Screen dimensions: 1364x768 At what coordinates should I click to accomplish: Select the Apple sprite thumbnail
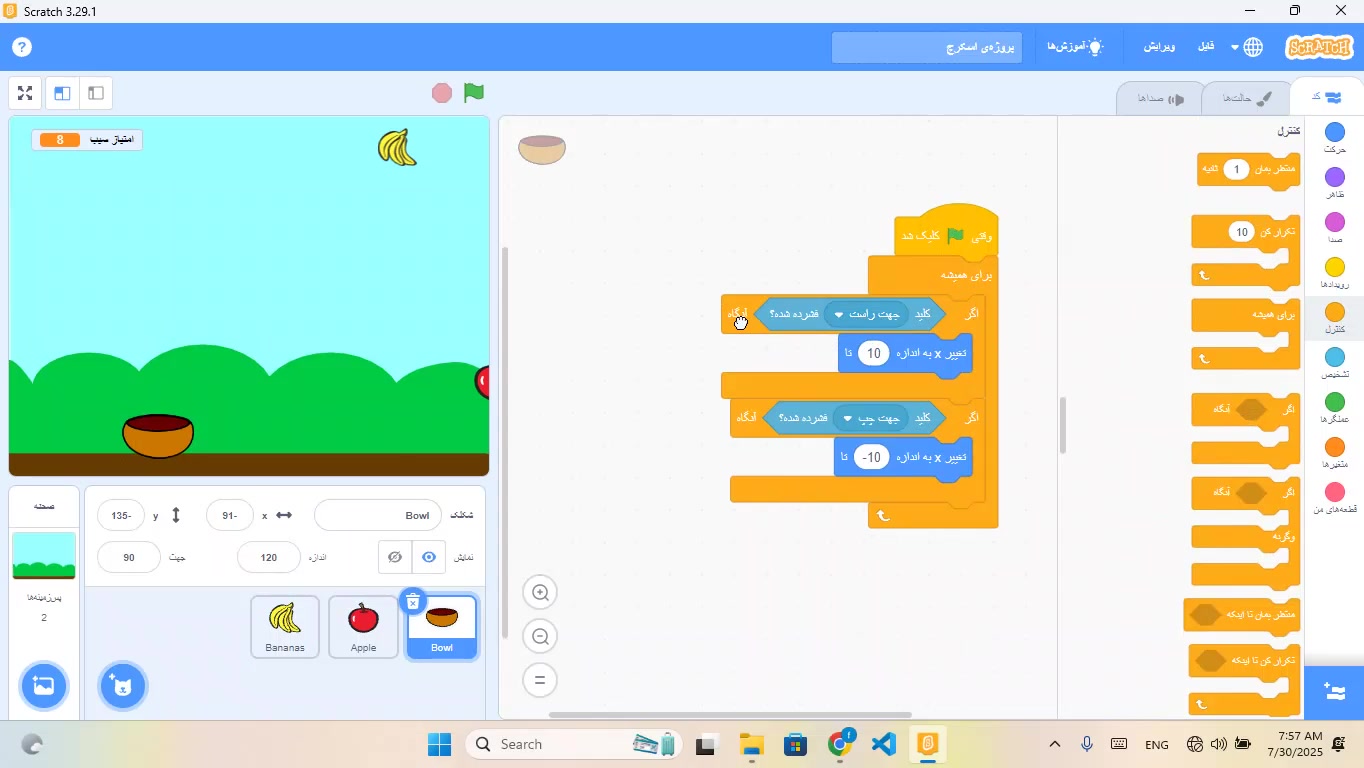click(x=363, y=627)
